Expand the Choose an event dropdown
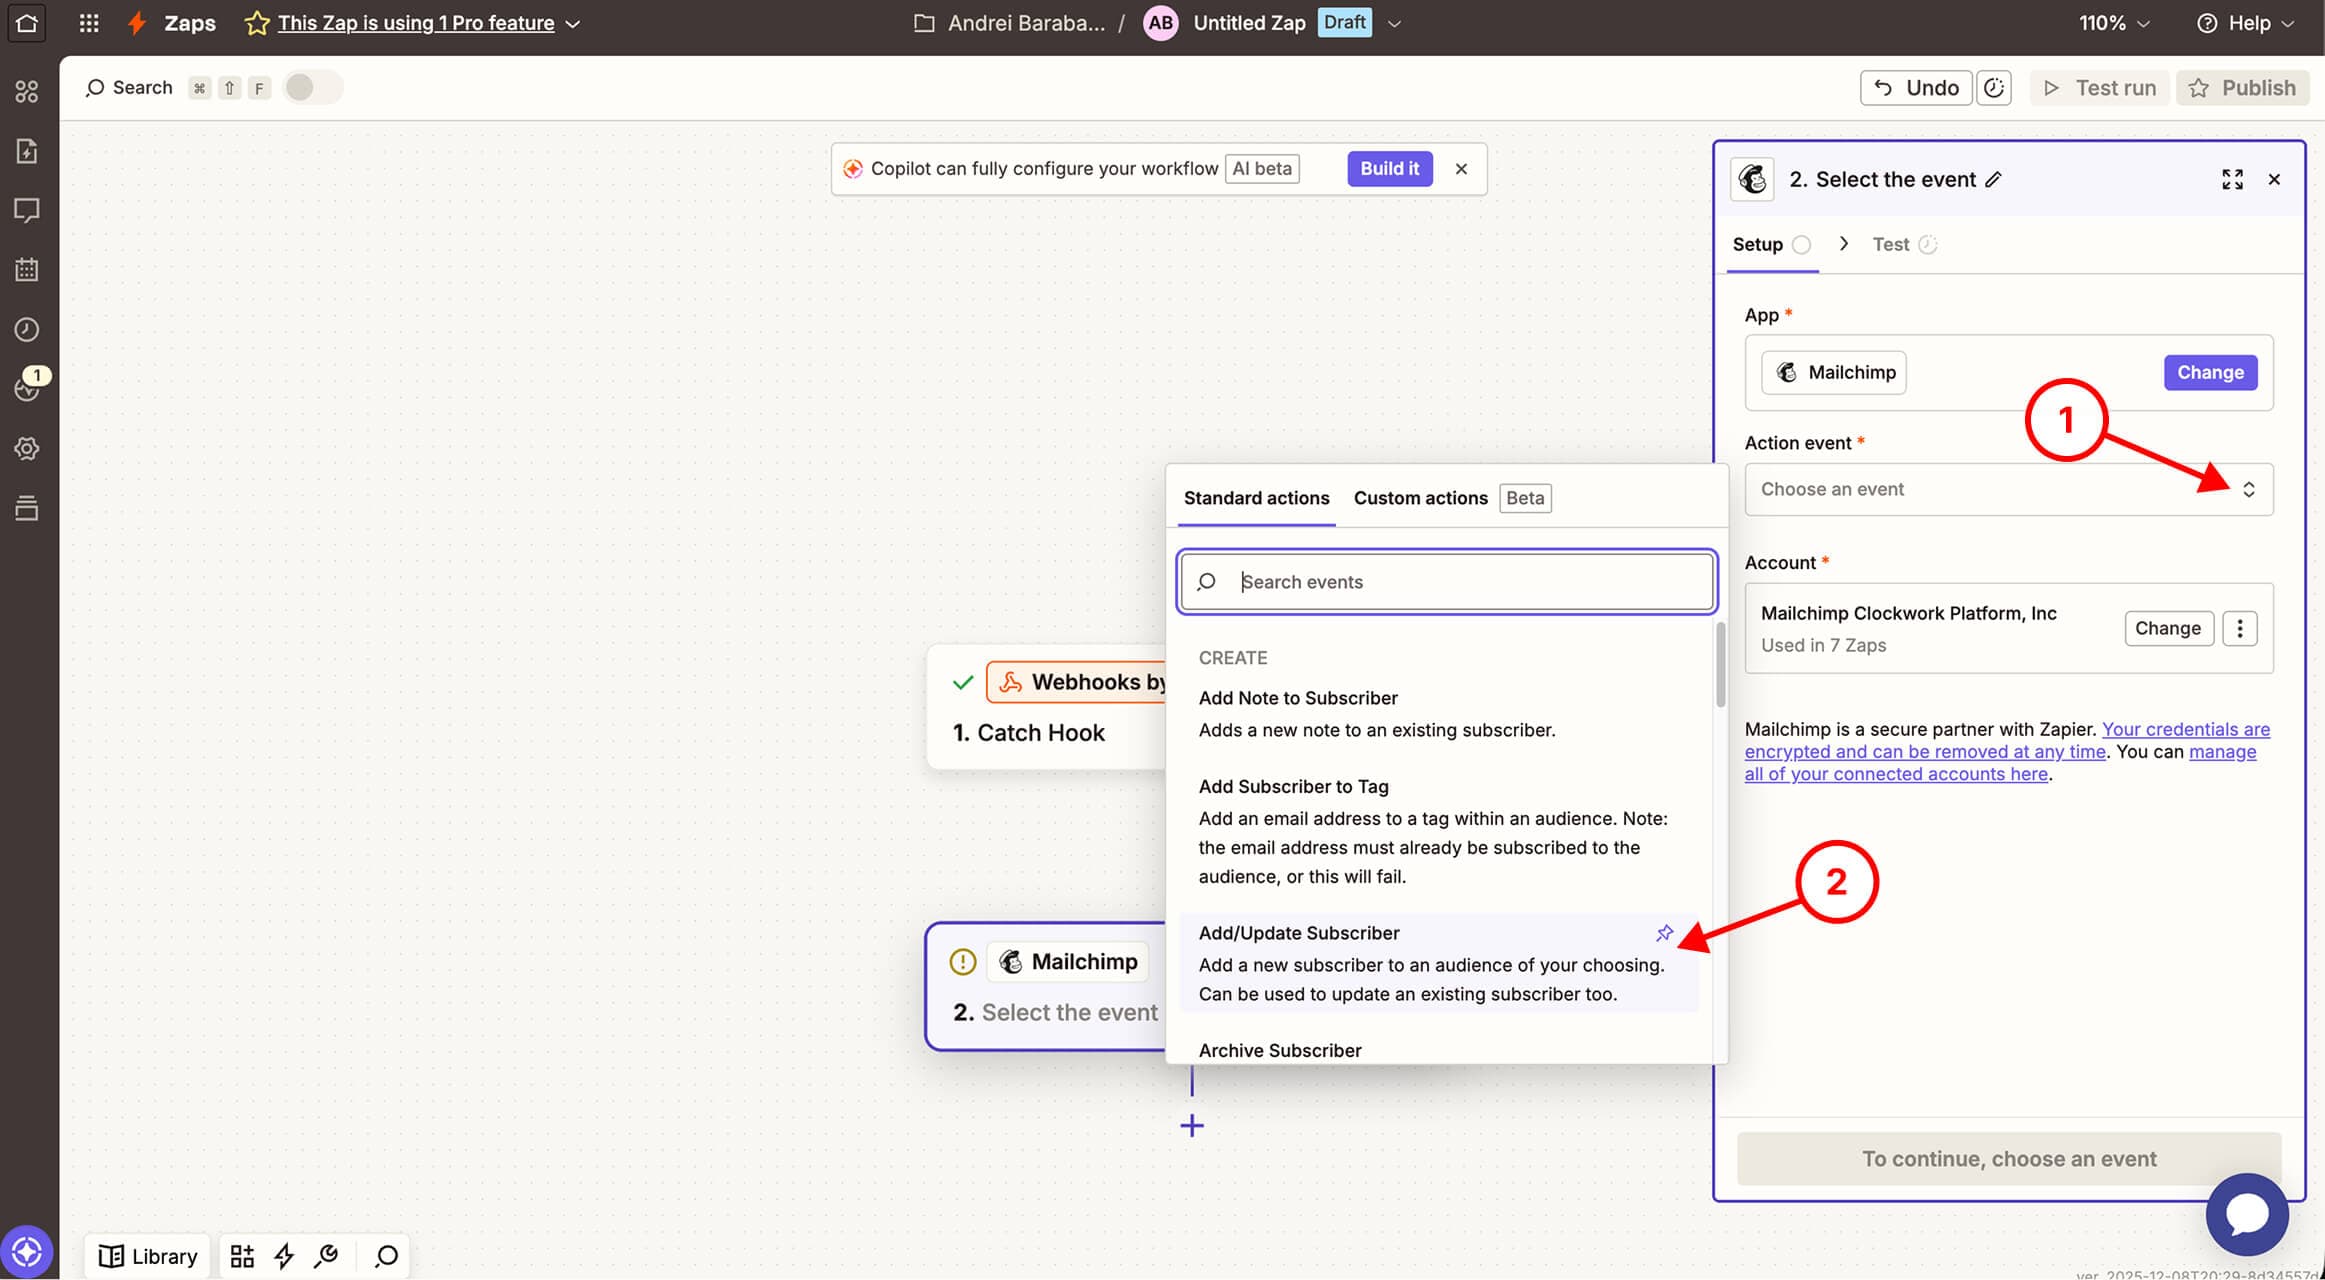The height and width of the screenshot is (1280, 2325). point(2008,489)
